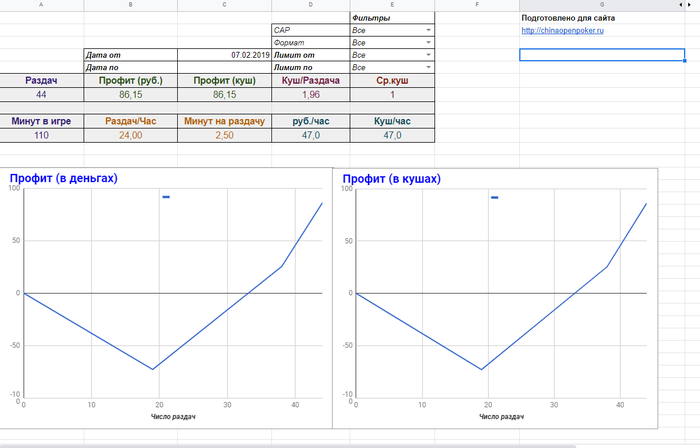Click the Фильтры heading cell

[x=392, y=18]
